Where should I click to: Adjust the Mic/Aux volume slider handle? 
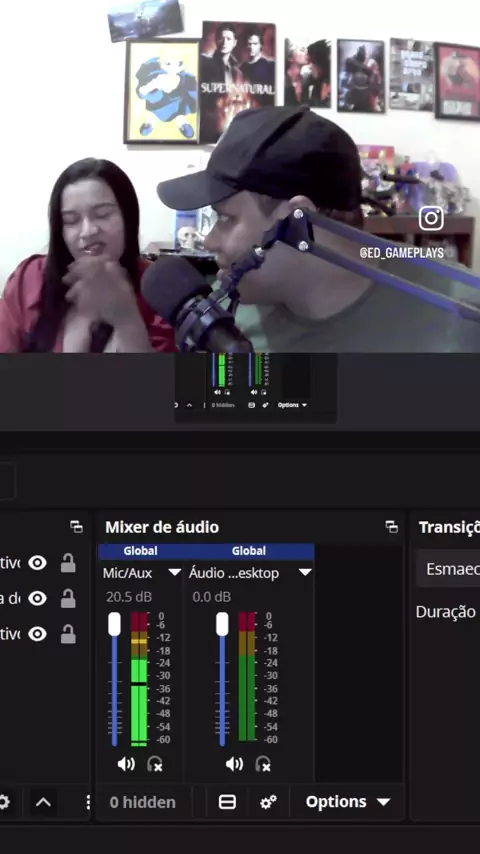(x=114, y=624)
